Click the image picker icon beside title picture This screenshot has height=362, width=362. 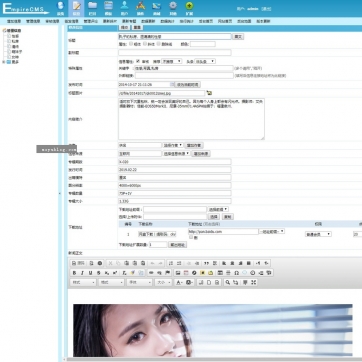(209, 93)
